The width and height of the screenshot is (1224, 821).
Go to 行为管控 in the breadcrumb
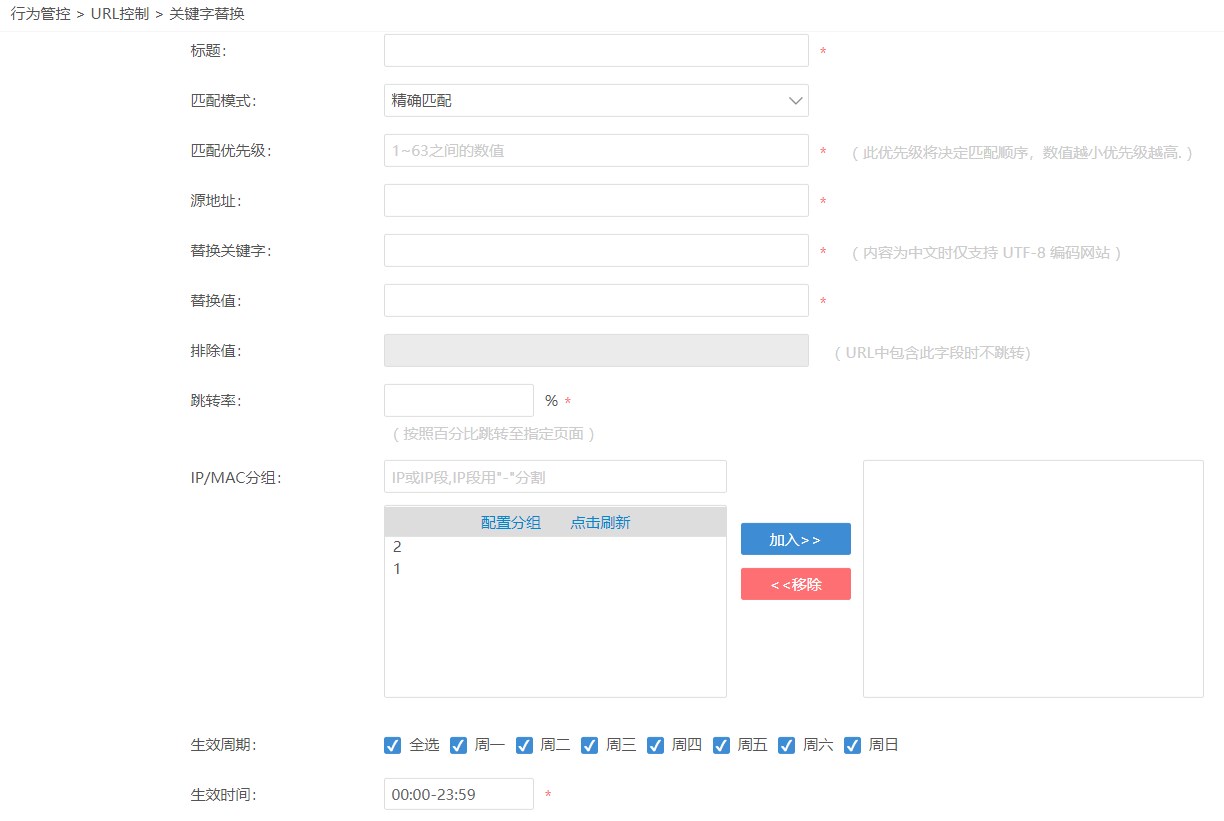coord(40,14)
